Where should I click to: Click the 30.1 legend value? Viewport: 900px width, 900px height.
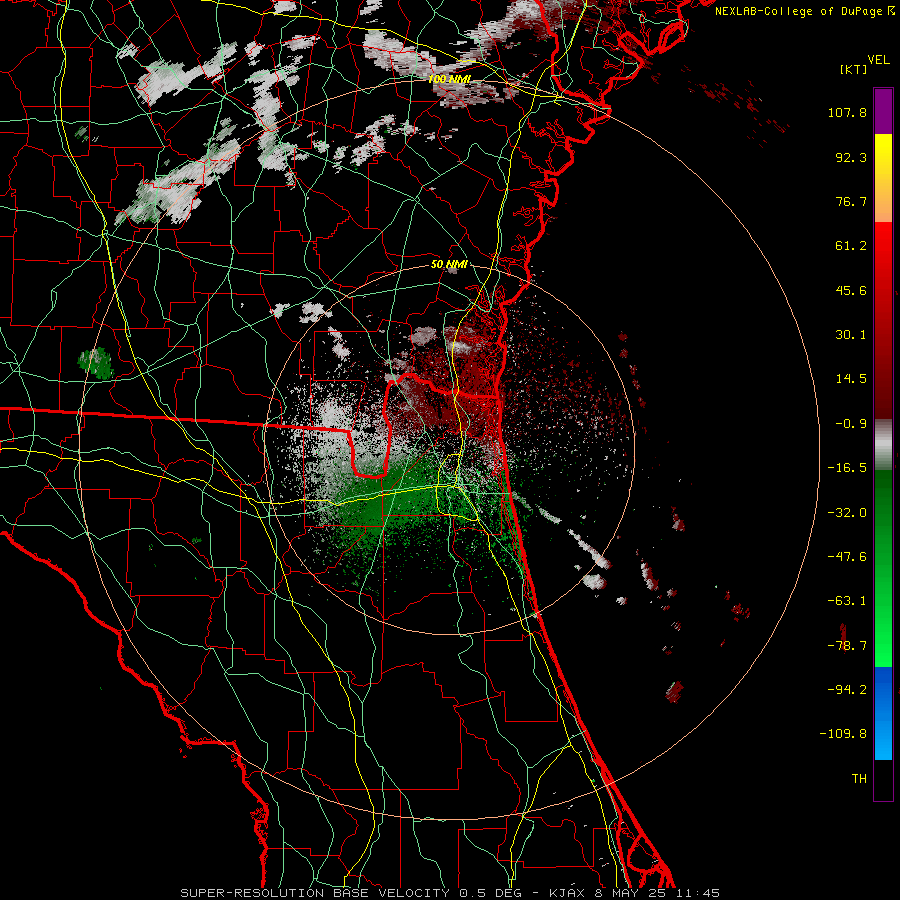tap(851, 335)
